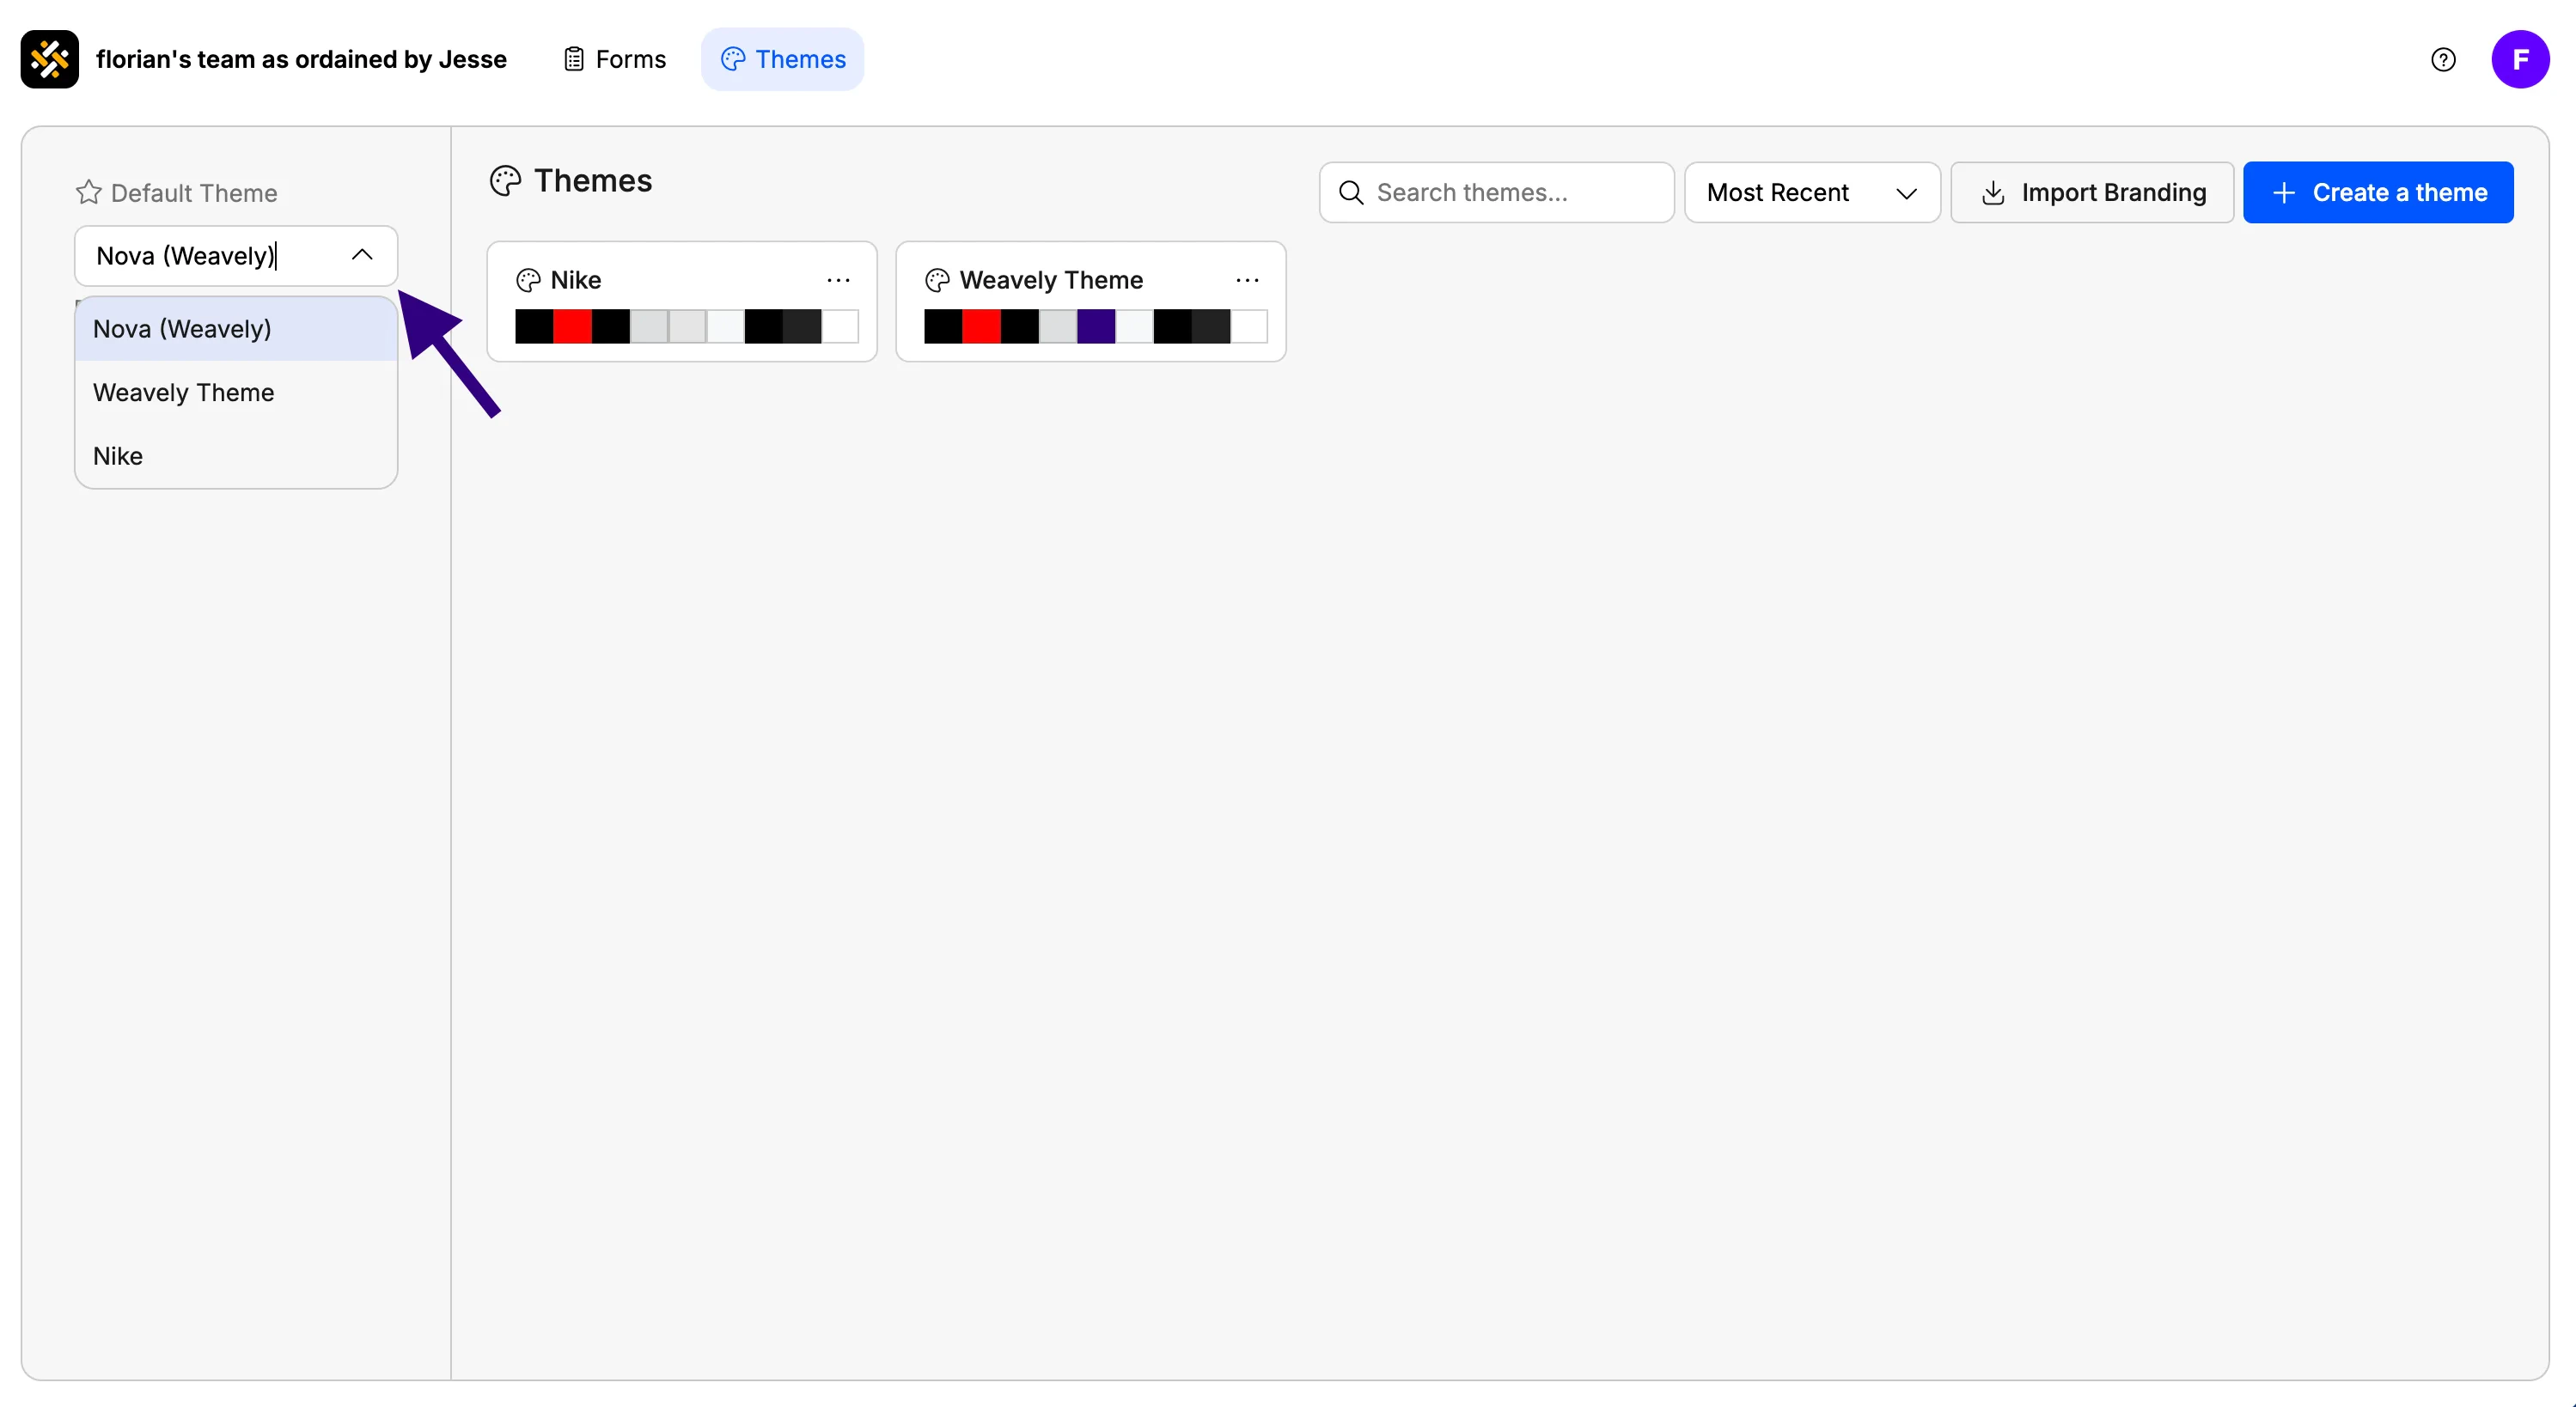Image resolution: width=2576 pixels, height=1407 pixels.
Task: Select Weavely Theme from the dropdown list
Action: click(x=236, y=393)
